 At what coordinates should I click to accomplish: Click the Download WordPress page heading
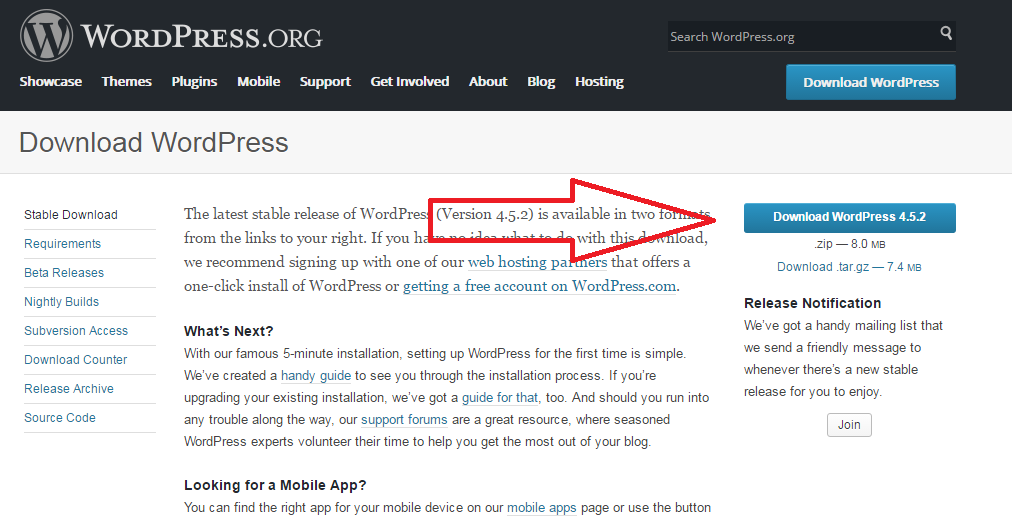click(154, 143)
